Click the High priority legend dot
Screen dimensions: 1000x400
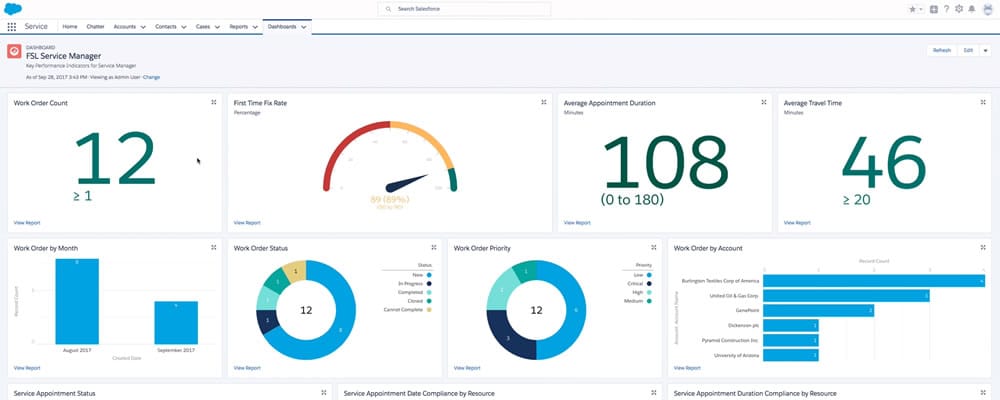649,292
